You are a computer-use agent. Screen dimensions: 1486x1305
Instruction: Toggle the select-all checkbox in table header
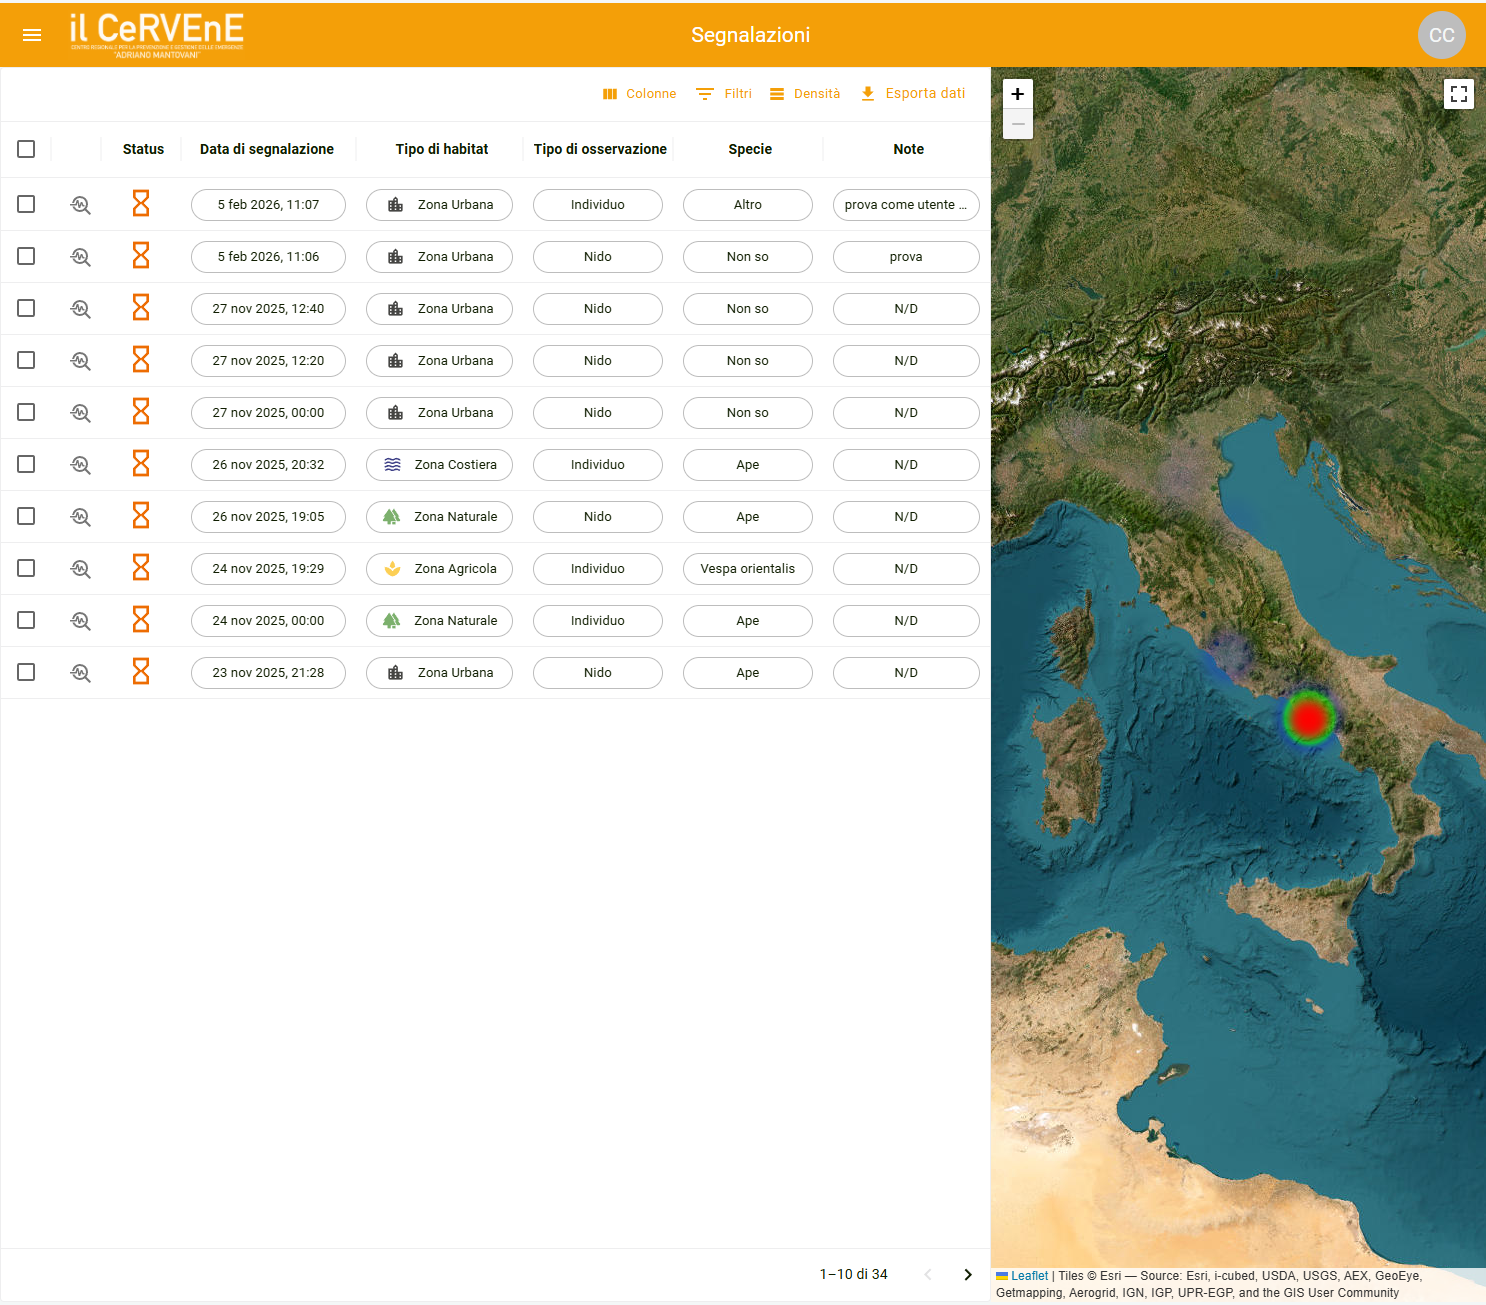click(x=26, y=149)
